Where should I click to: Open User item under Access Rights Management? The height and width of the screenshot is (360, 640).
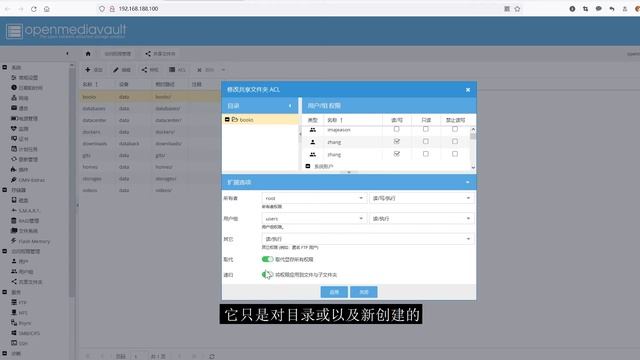[20, 261]
